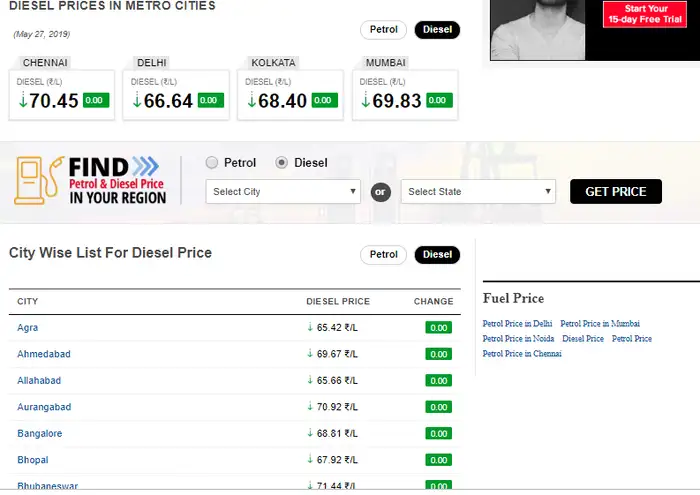Click the Chennai diesel price down arrow
The image size is (700, 495).
coord(23,101)
